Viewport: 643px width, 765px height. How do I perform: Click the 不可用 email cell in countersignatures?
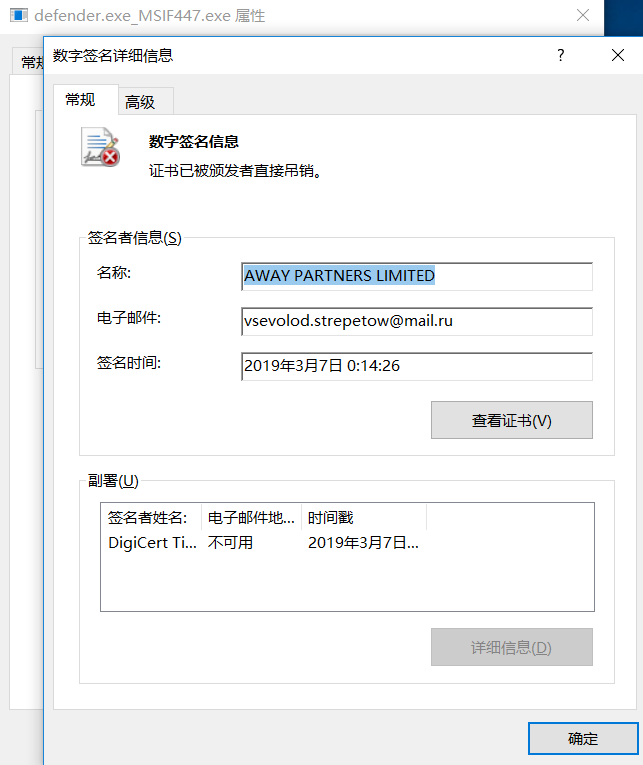click(230, 543)
